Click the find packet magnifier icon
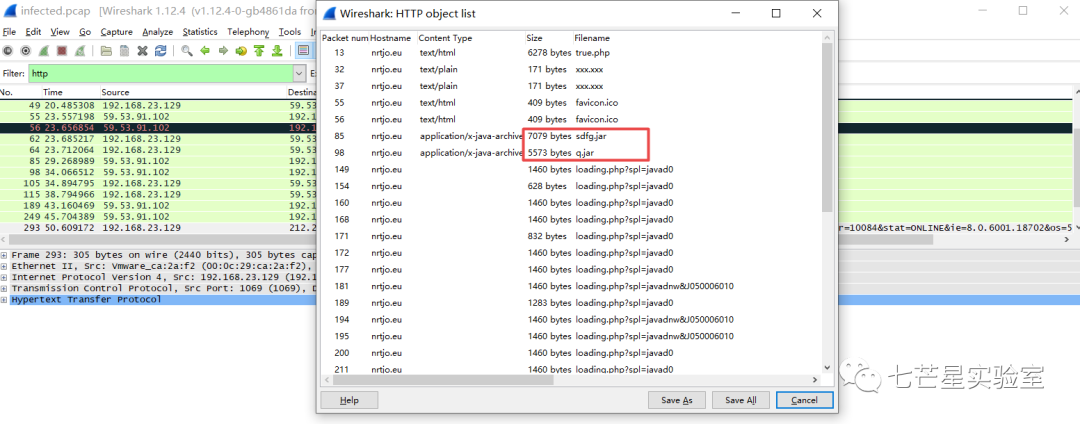Screen dimensions: 1080x424 [x=187, y=51]
